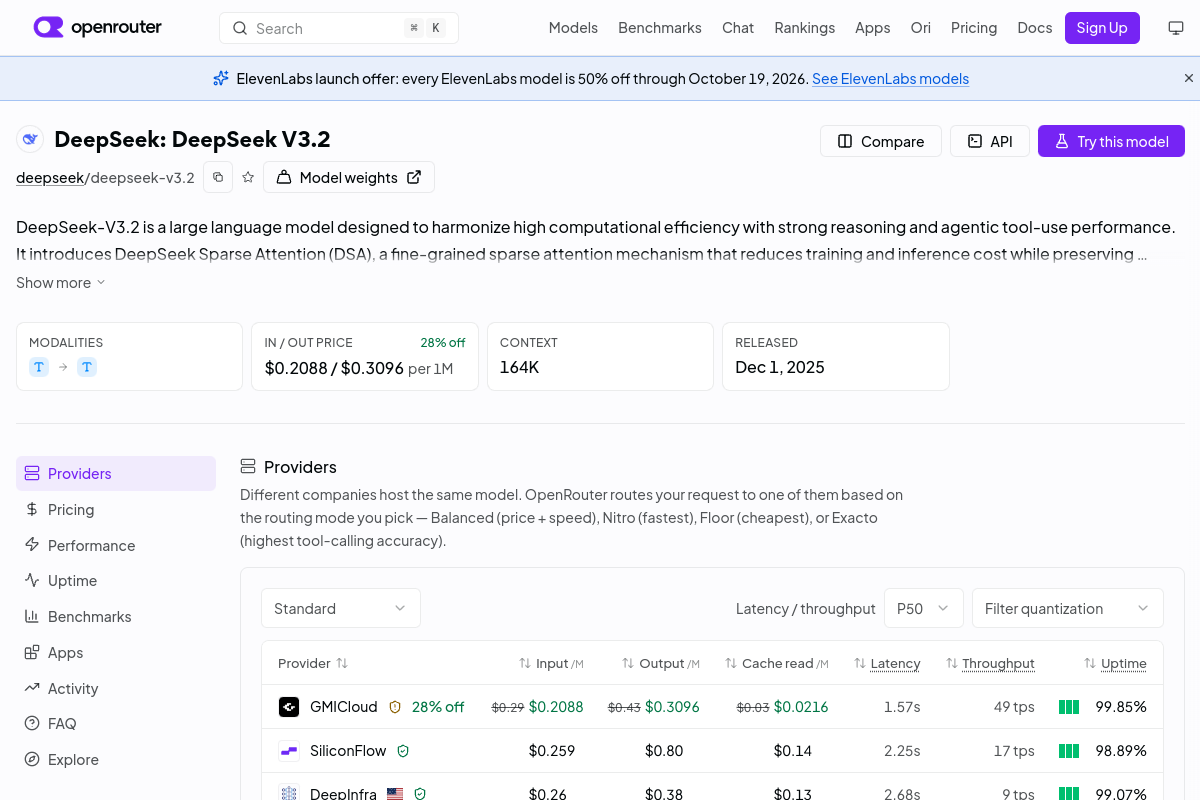Click the SiliconFlow provider name

tap(348, 751)
